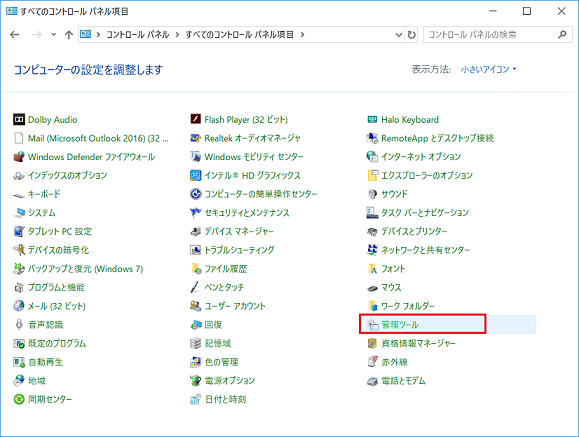Click the トラブルシューティング icon
This screenshot has width=579, height=437.
click(x=195, y=250)
